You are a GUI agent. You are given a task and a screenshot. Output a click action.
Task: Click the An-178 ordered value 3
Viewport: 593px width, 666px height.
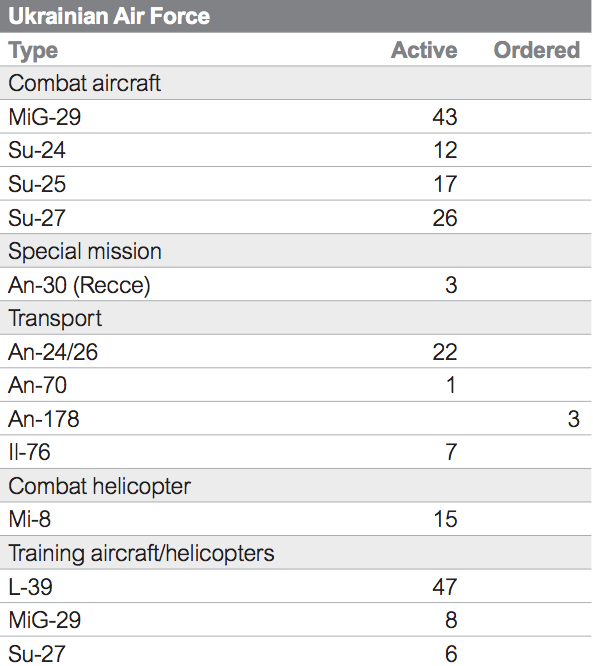tap(573, 419)
